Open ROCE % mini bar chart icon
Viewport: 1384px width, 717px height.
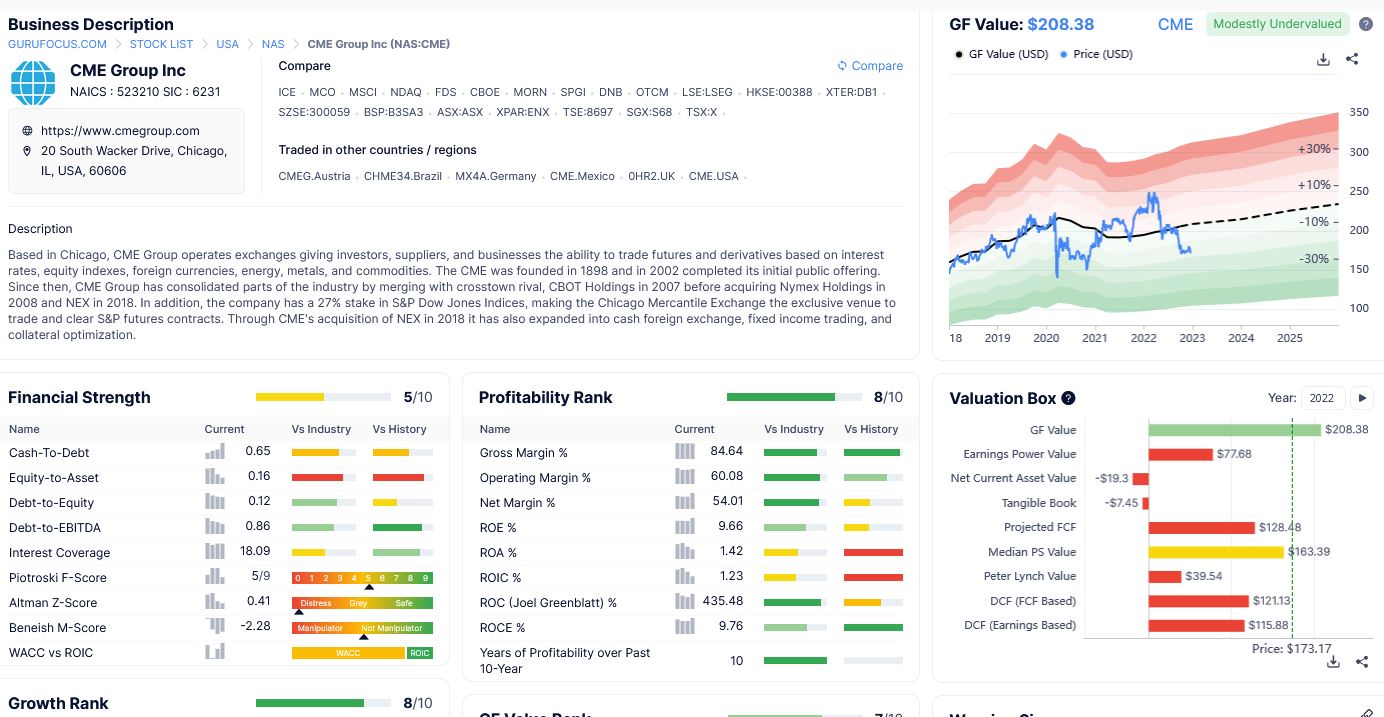click(x=685, y=627)
